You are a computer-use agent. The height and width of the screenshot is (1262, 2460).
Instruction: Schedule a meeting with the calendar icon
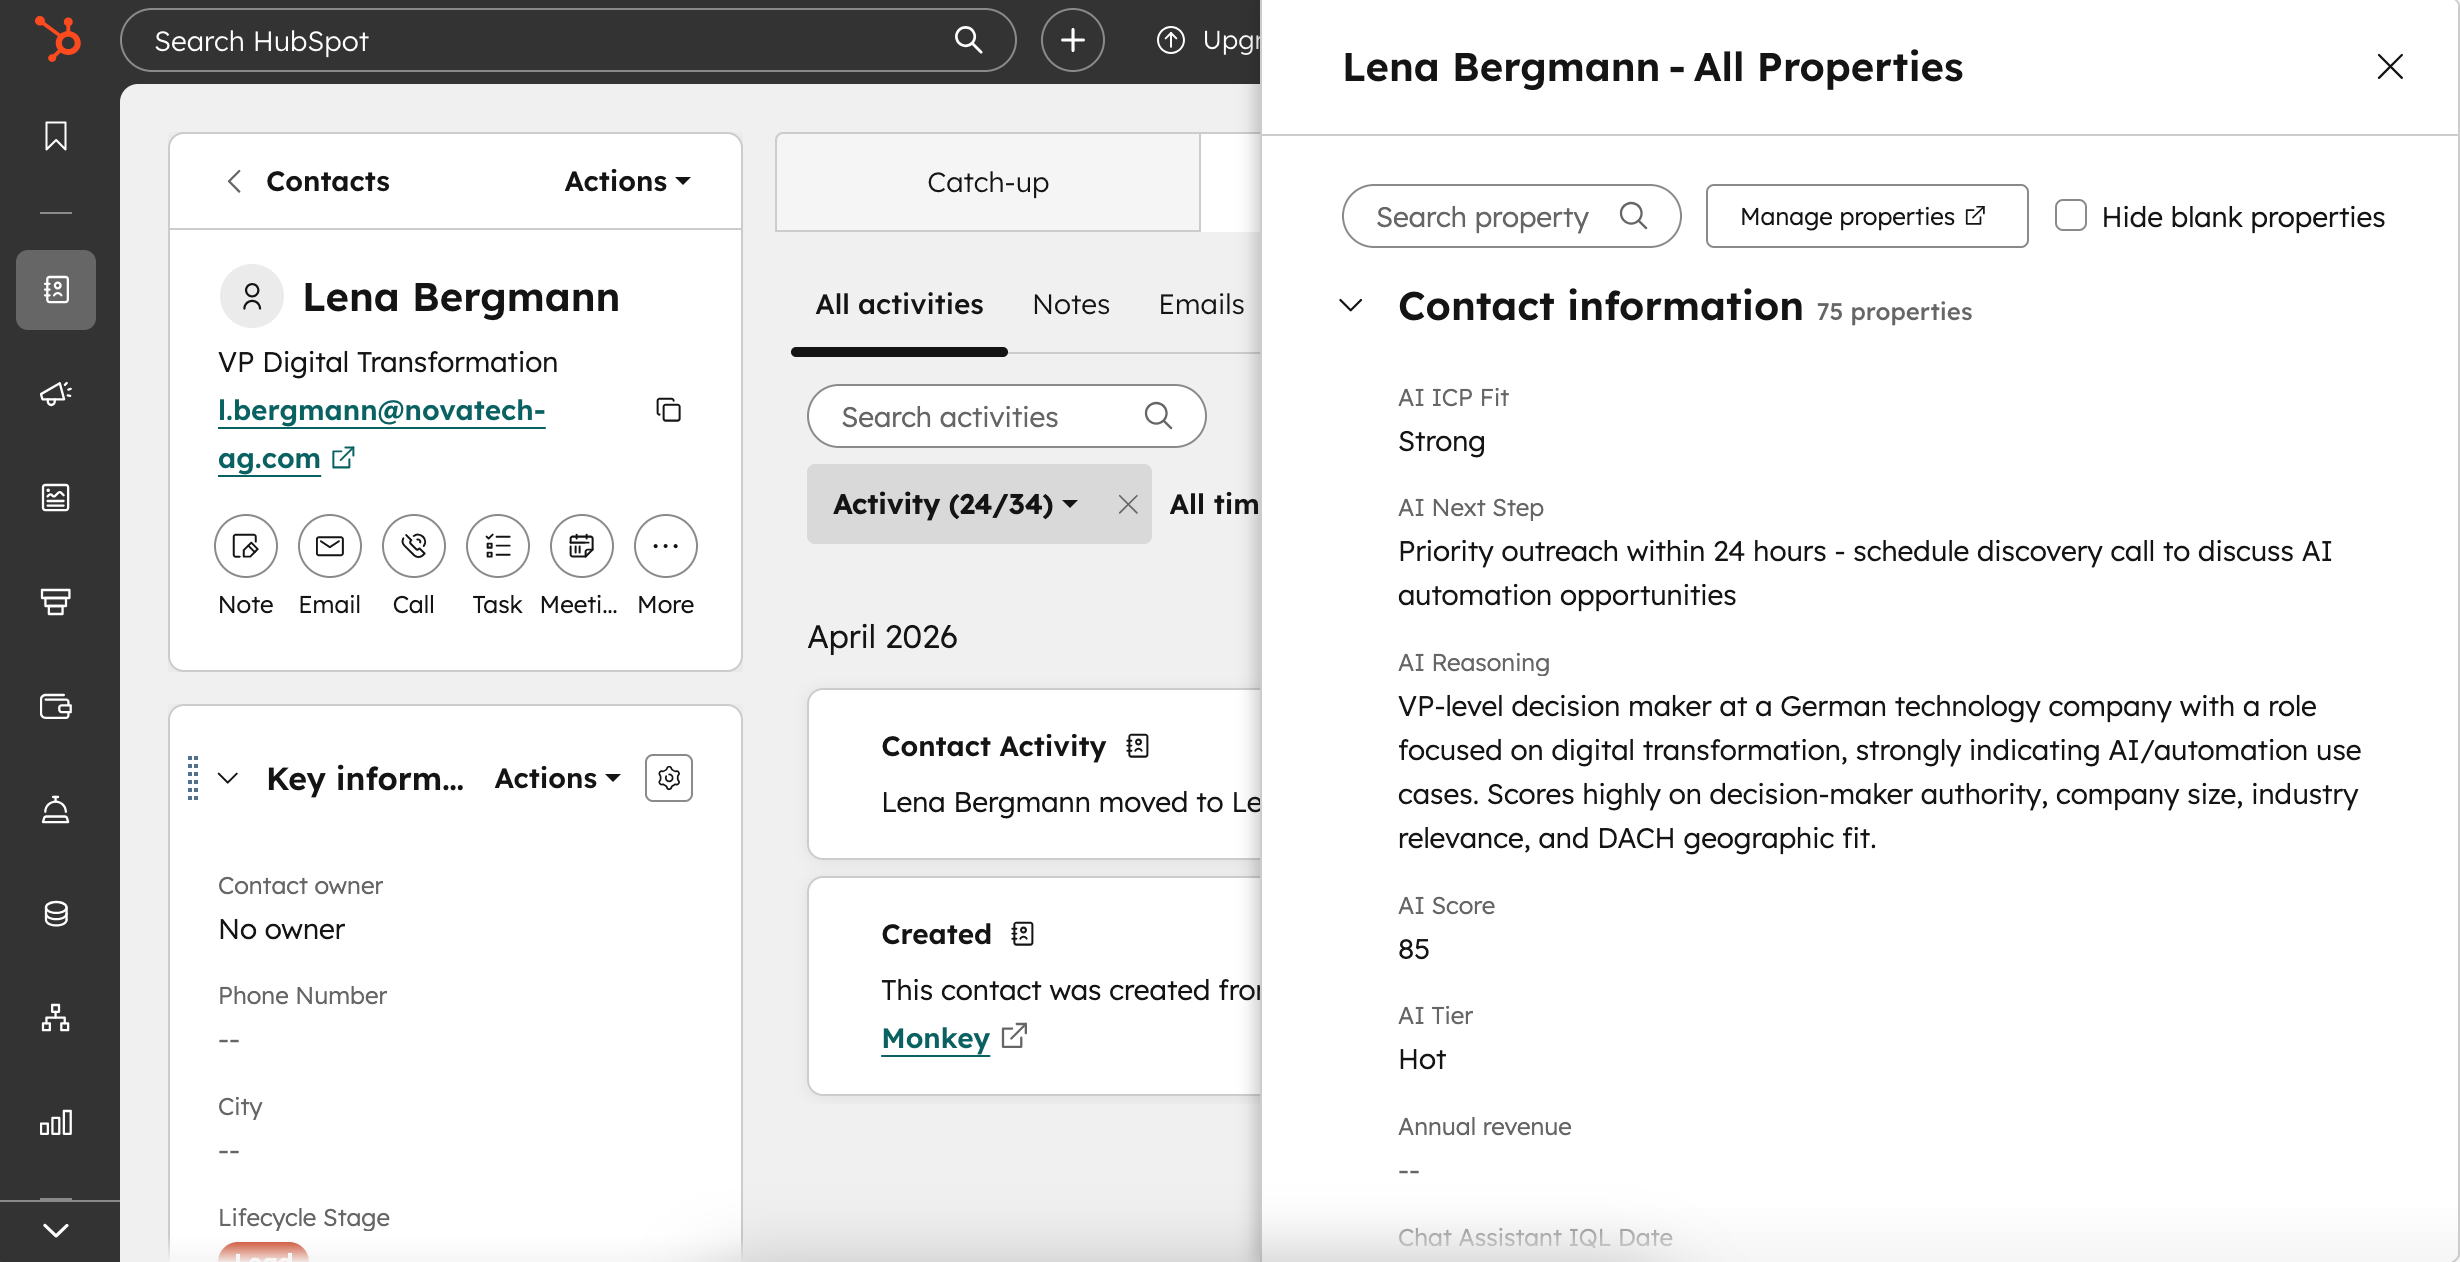[581, 546]
